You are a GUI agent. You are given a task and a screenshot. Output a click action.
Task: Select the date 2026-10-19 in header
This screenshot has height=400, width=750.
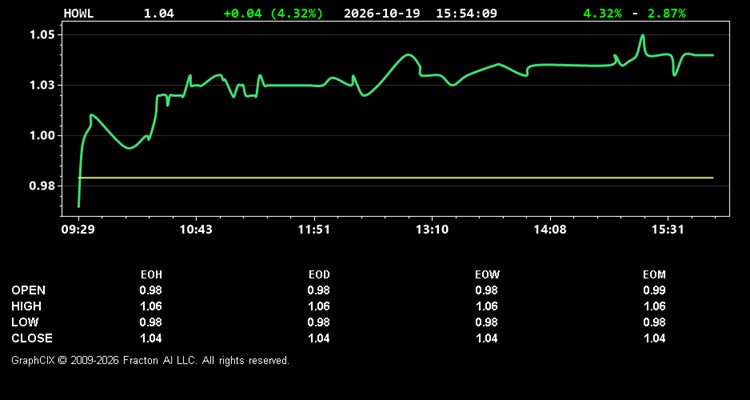(382, 13)
